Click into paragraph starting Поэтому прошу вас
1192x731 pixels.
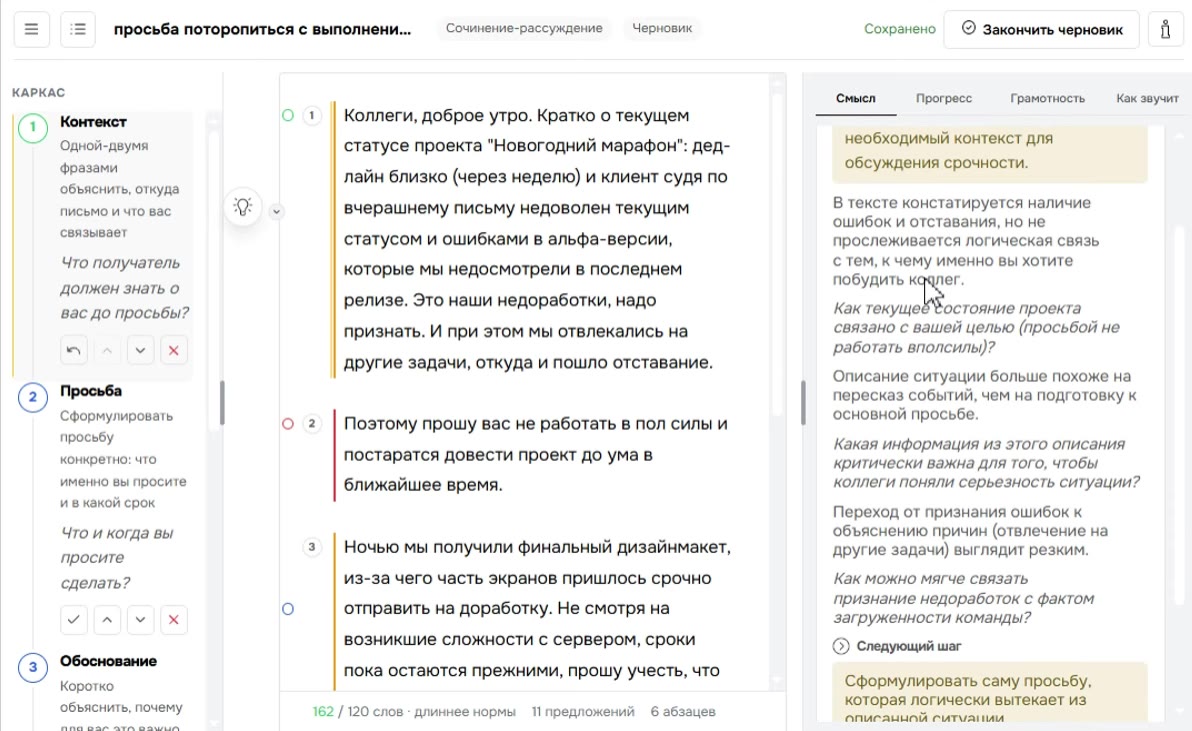pyautogui.click(x=536, y=454)
